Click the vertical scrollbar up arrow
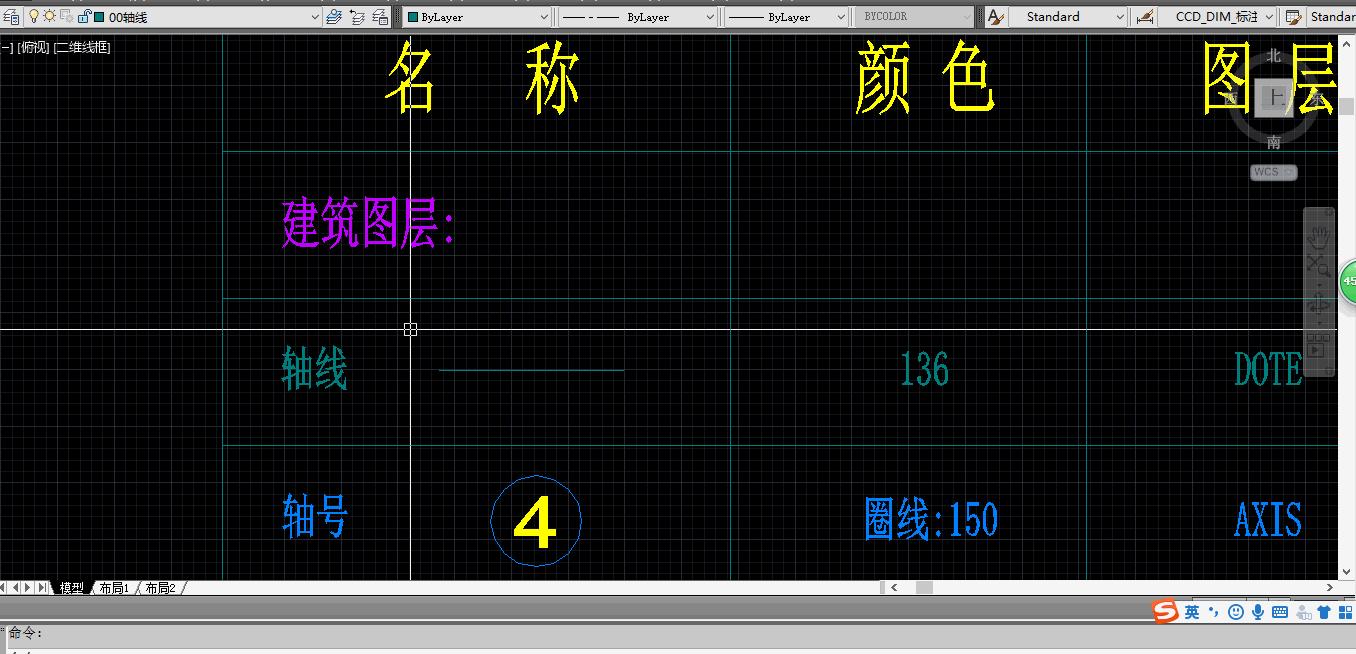The width and height of the screenshot is (1356, 654). (x=1347, y=42)
